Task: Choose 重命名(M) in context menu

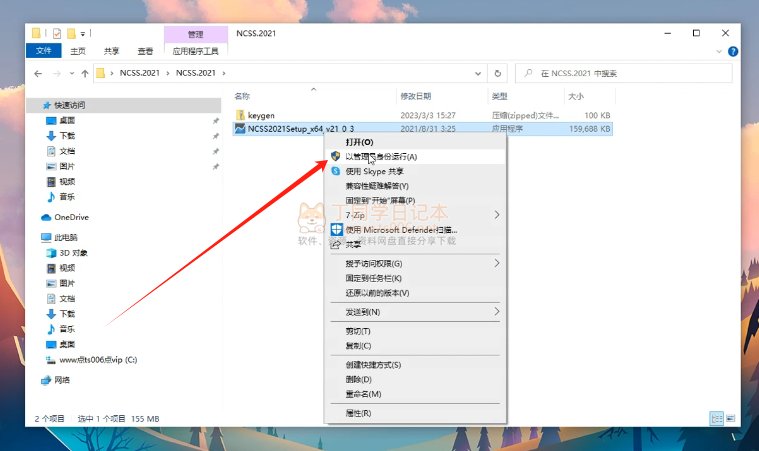Action: click(415, 394)
